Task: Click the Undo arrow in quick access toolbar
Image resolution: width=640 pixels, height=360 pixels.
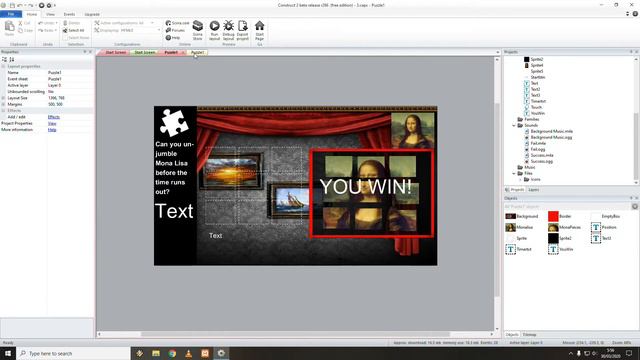Action: [20, 5]
